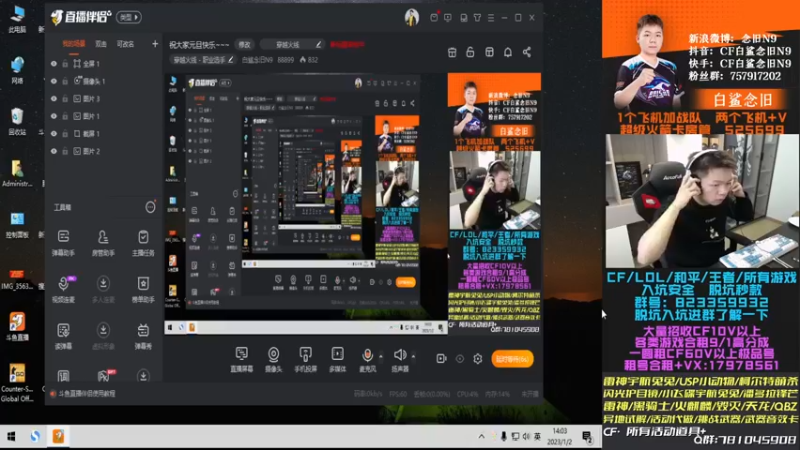The width and height of the screenshot is (800, 450).
Task: Open the 读弹幕 read-danmaku tool
Action: (x=63, y=336)
